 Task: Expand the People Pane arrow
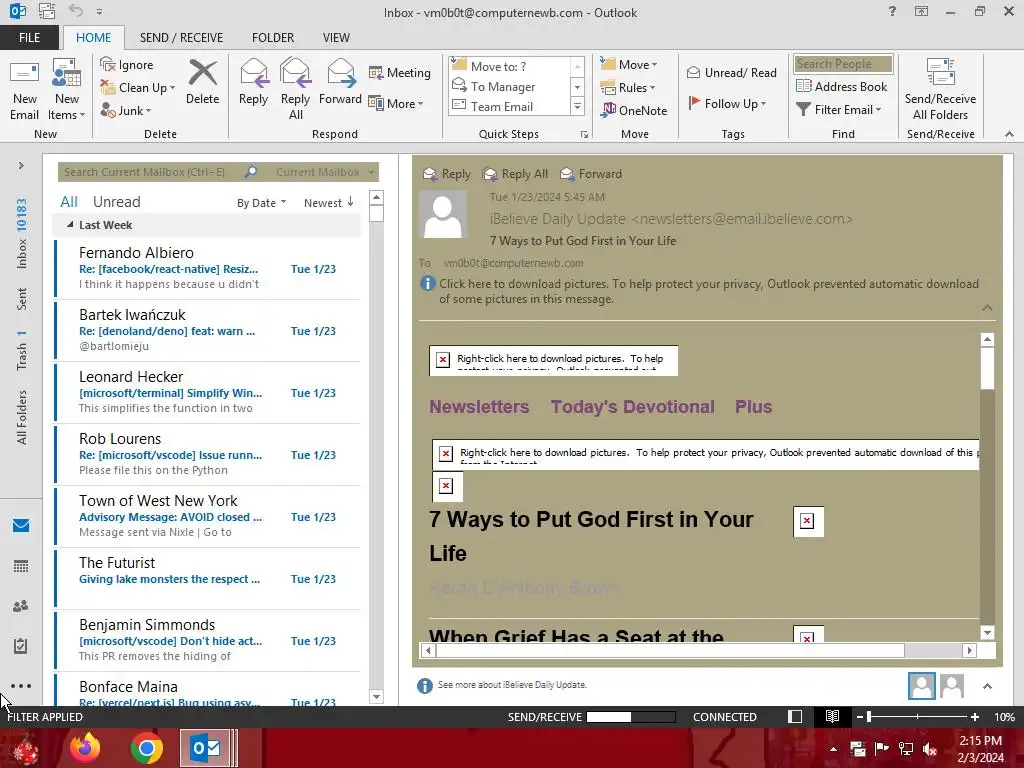point(987,686)
